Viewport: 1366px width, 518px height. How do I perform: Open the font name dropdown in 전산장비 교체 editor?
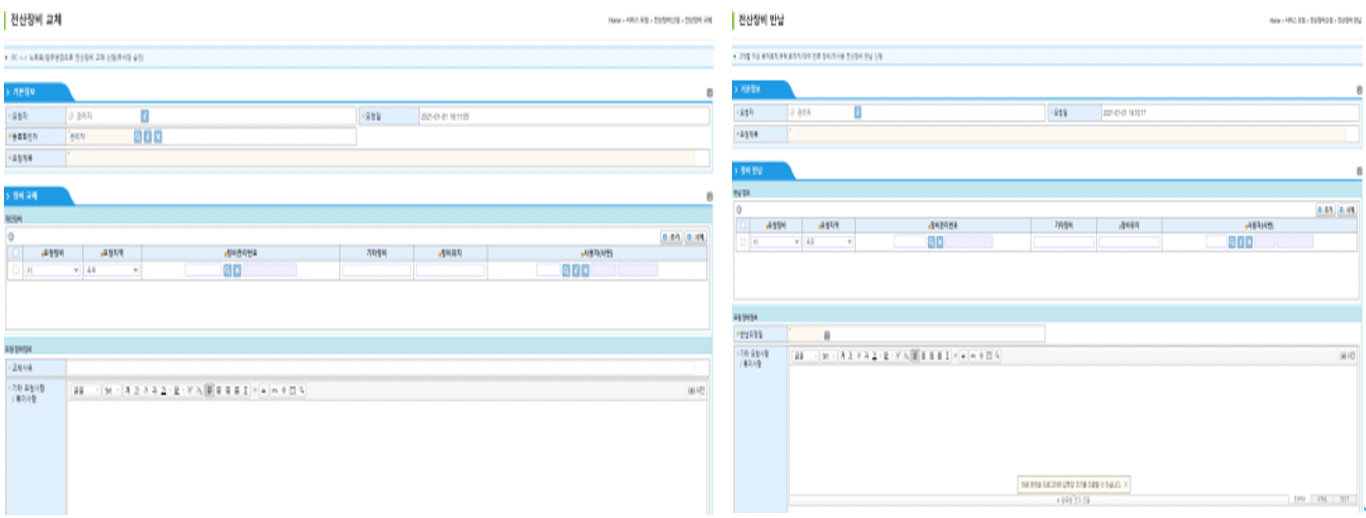(x=83, y=390)
